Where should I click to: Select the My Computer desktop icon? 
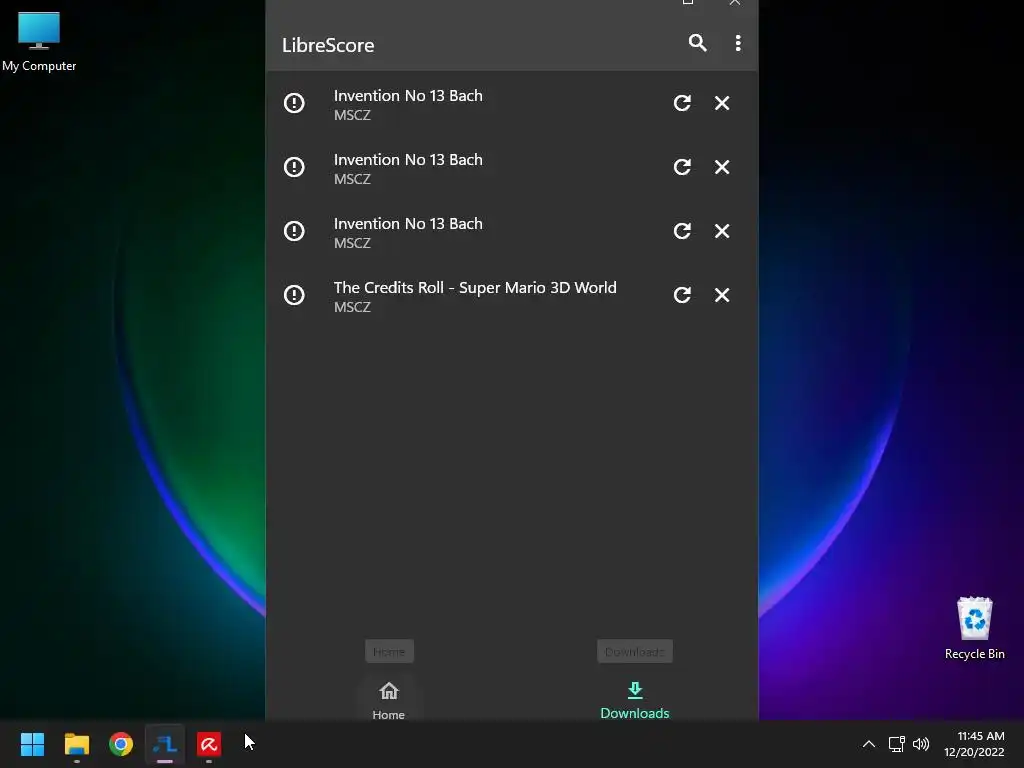[x=39, y=41]
